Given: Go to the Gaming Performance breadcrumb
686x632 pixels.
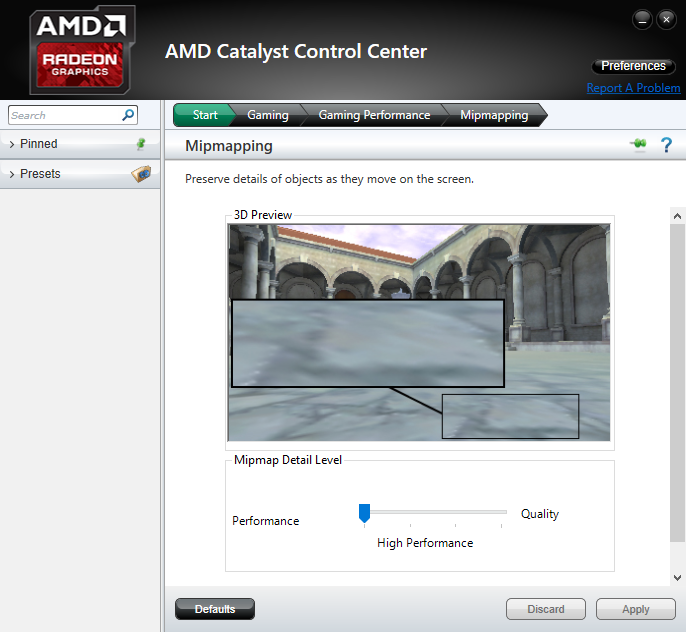Looking at the screenshot, I should [x=374, y=115].
